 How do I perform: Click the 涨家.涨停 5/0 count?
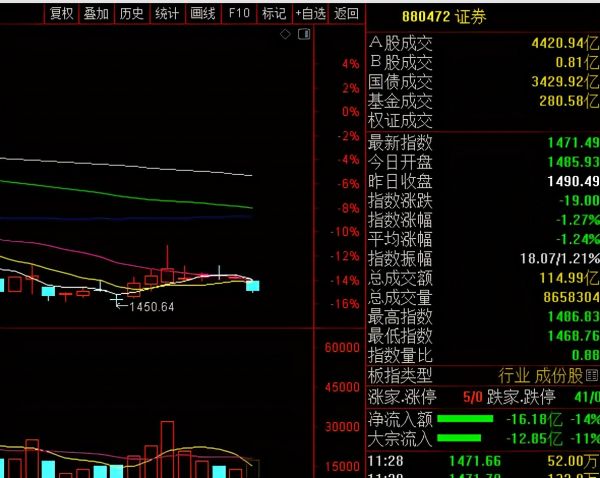tap(471, 397)
